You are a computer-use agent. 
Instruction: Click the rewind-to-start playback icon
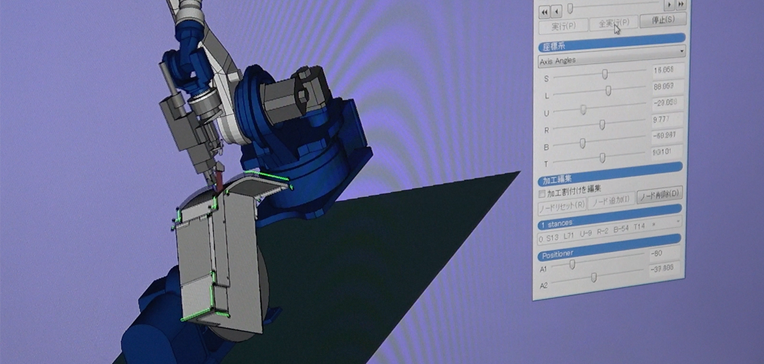point(545,11)
